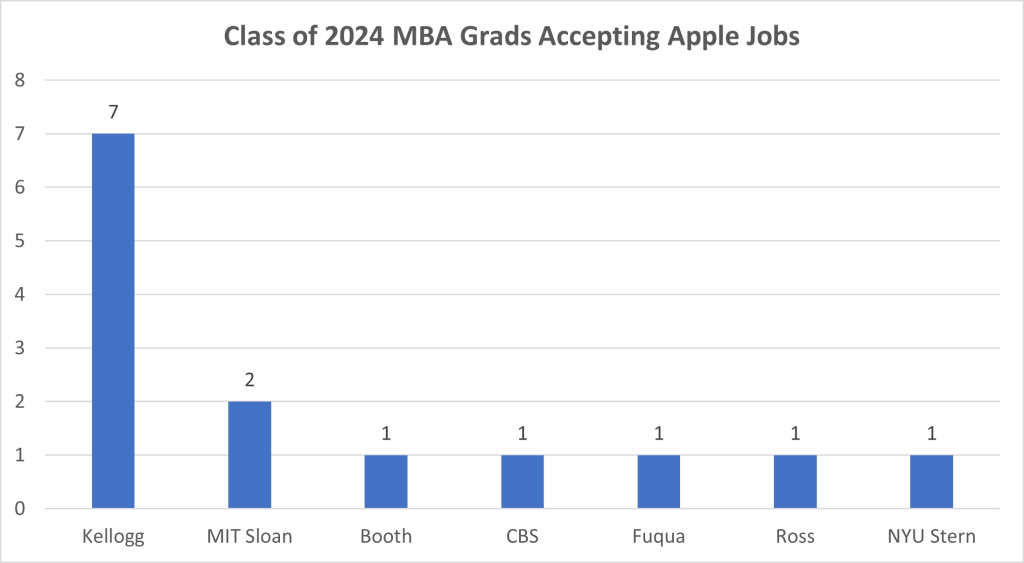Select the Ross bar
1024x563 pixels.
(x=795, y=482)
